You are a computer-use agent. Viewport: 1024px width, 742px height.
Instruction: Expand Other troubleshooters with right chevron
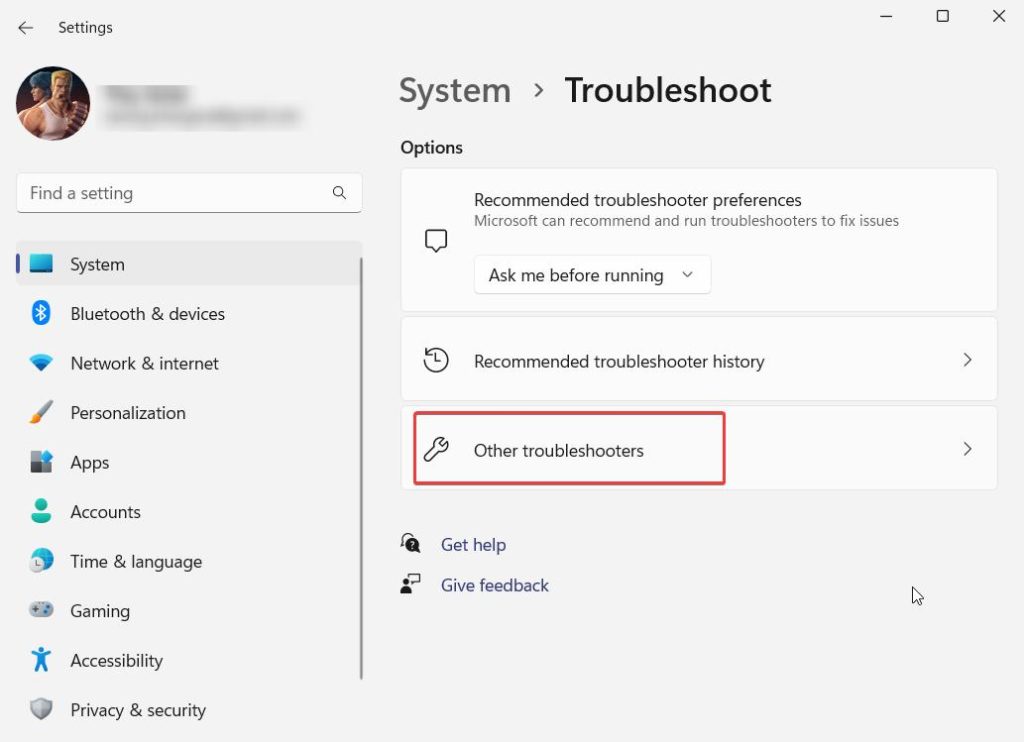967,449
